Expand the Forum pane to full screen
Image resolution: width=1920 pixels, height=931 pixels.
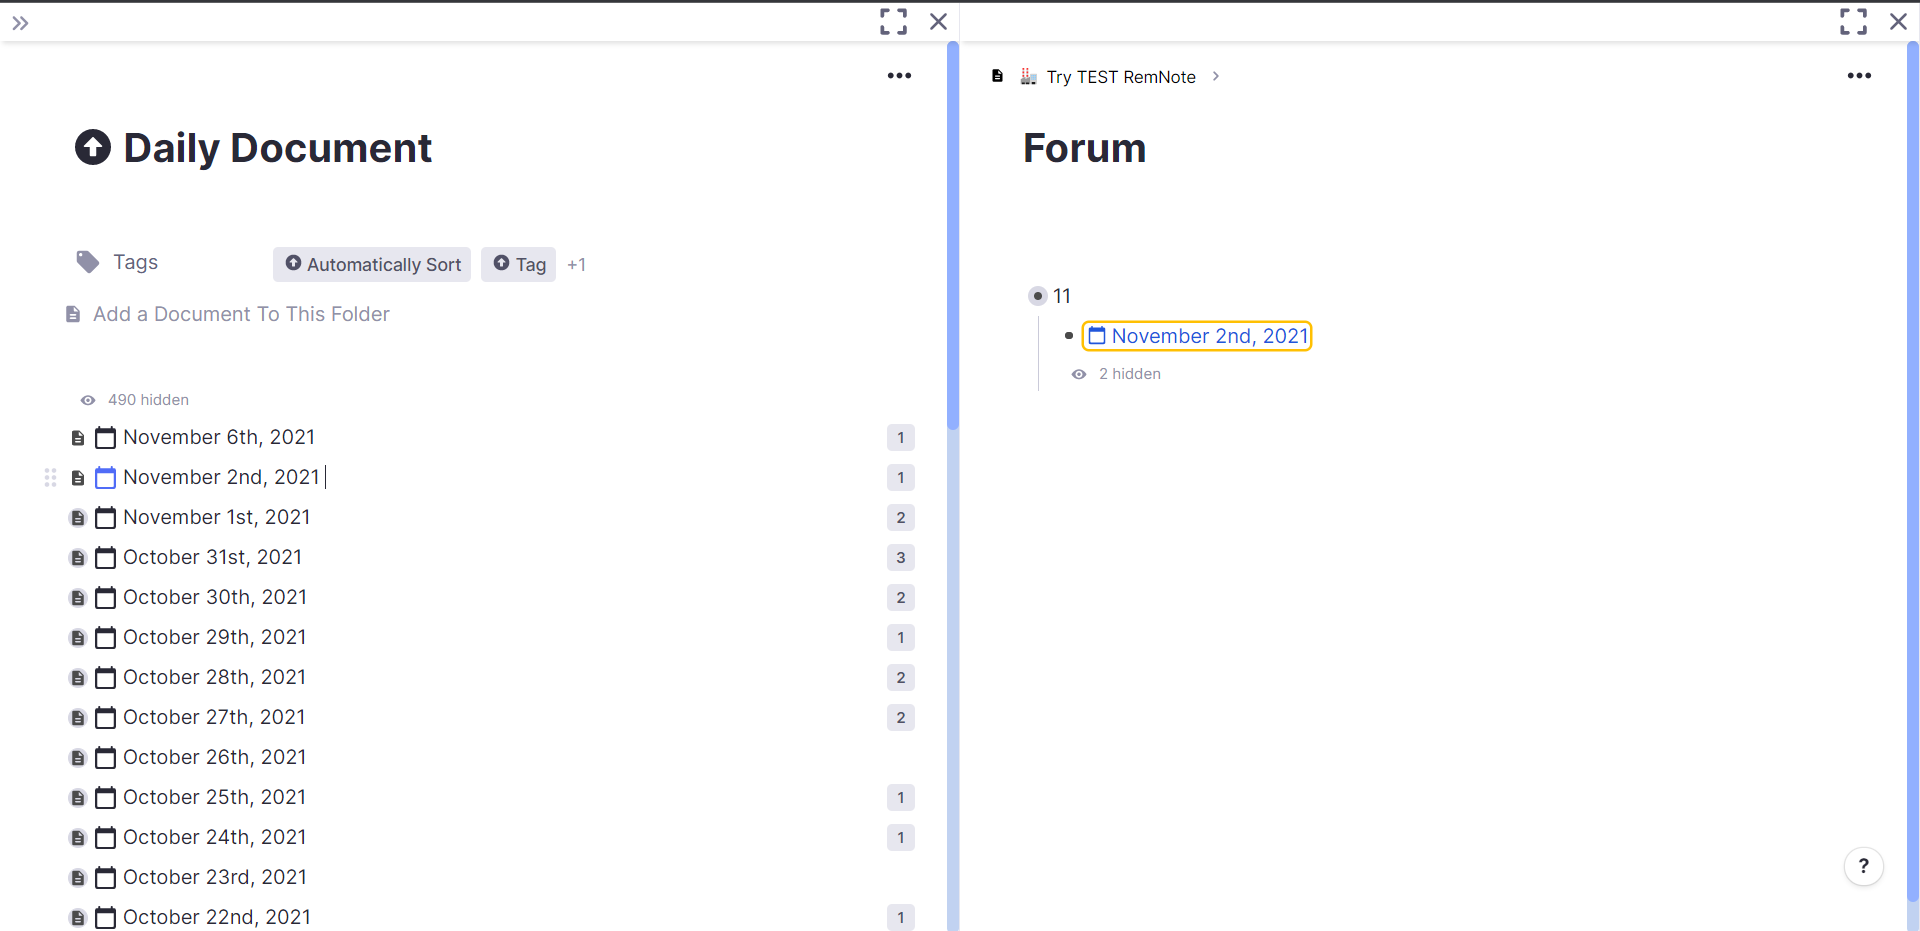coord(1854,21)
